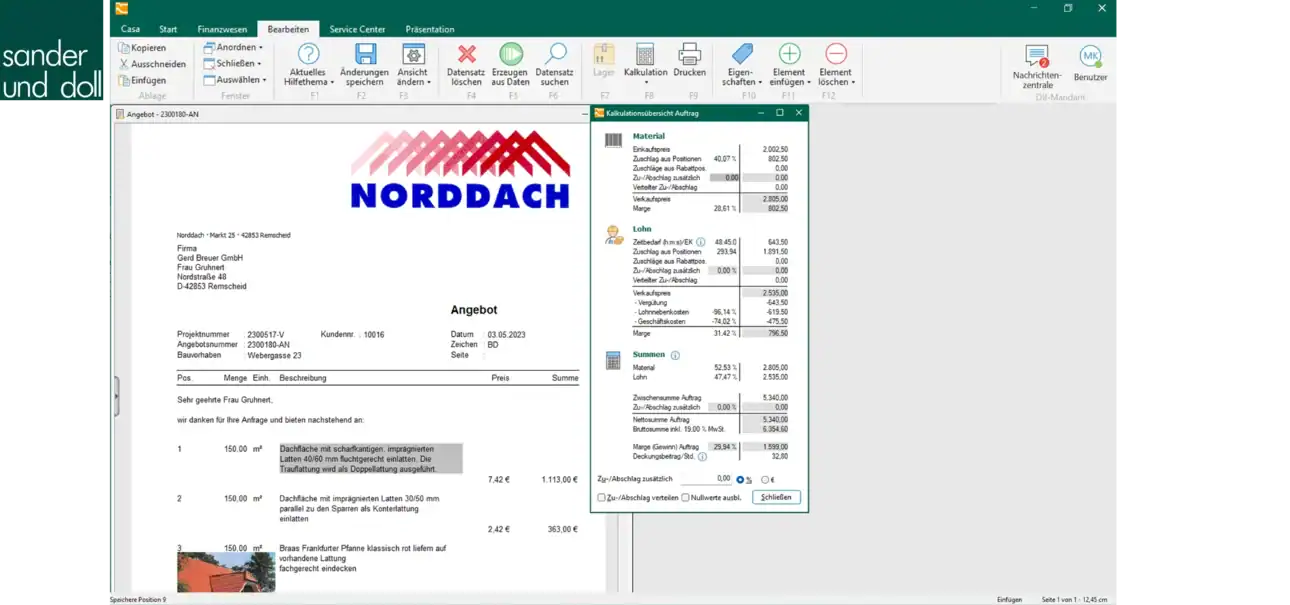Switch to the Finanzwesen tab
This screenshot has width=1290, height=605.
[x=222, y=29]
